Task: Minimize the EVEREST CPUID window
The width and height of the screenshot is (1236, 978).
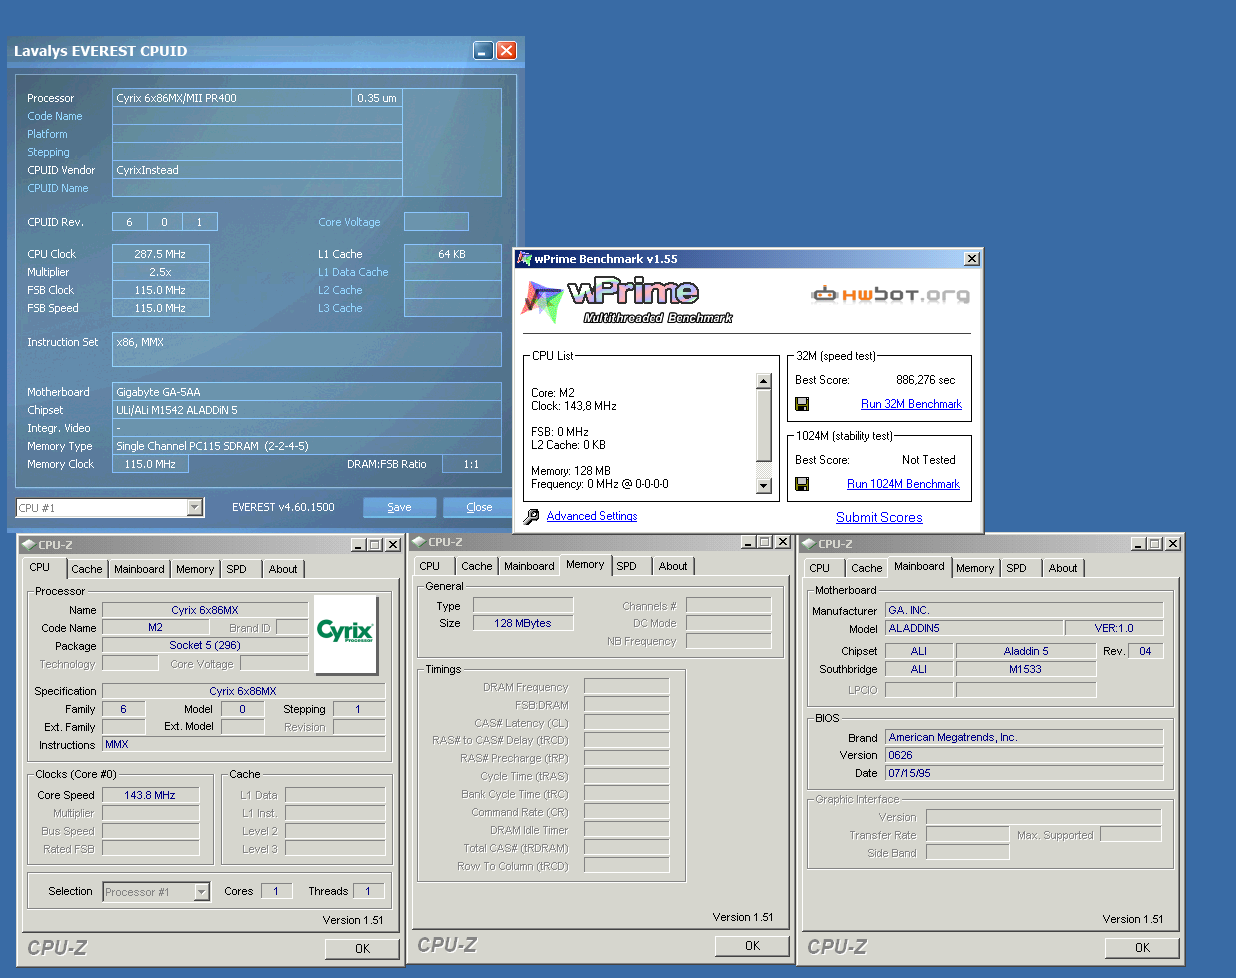Action: tap(483, 50)
